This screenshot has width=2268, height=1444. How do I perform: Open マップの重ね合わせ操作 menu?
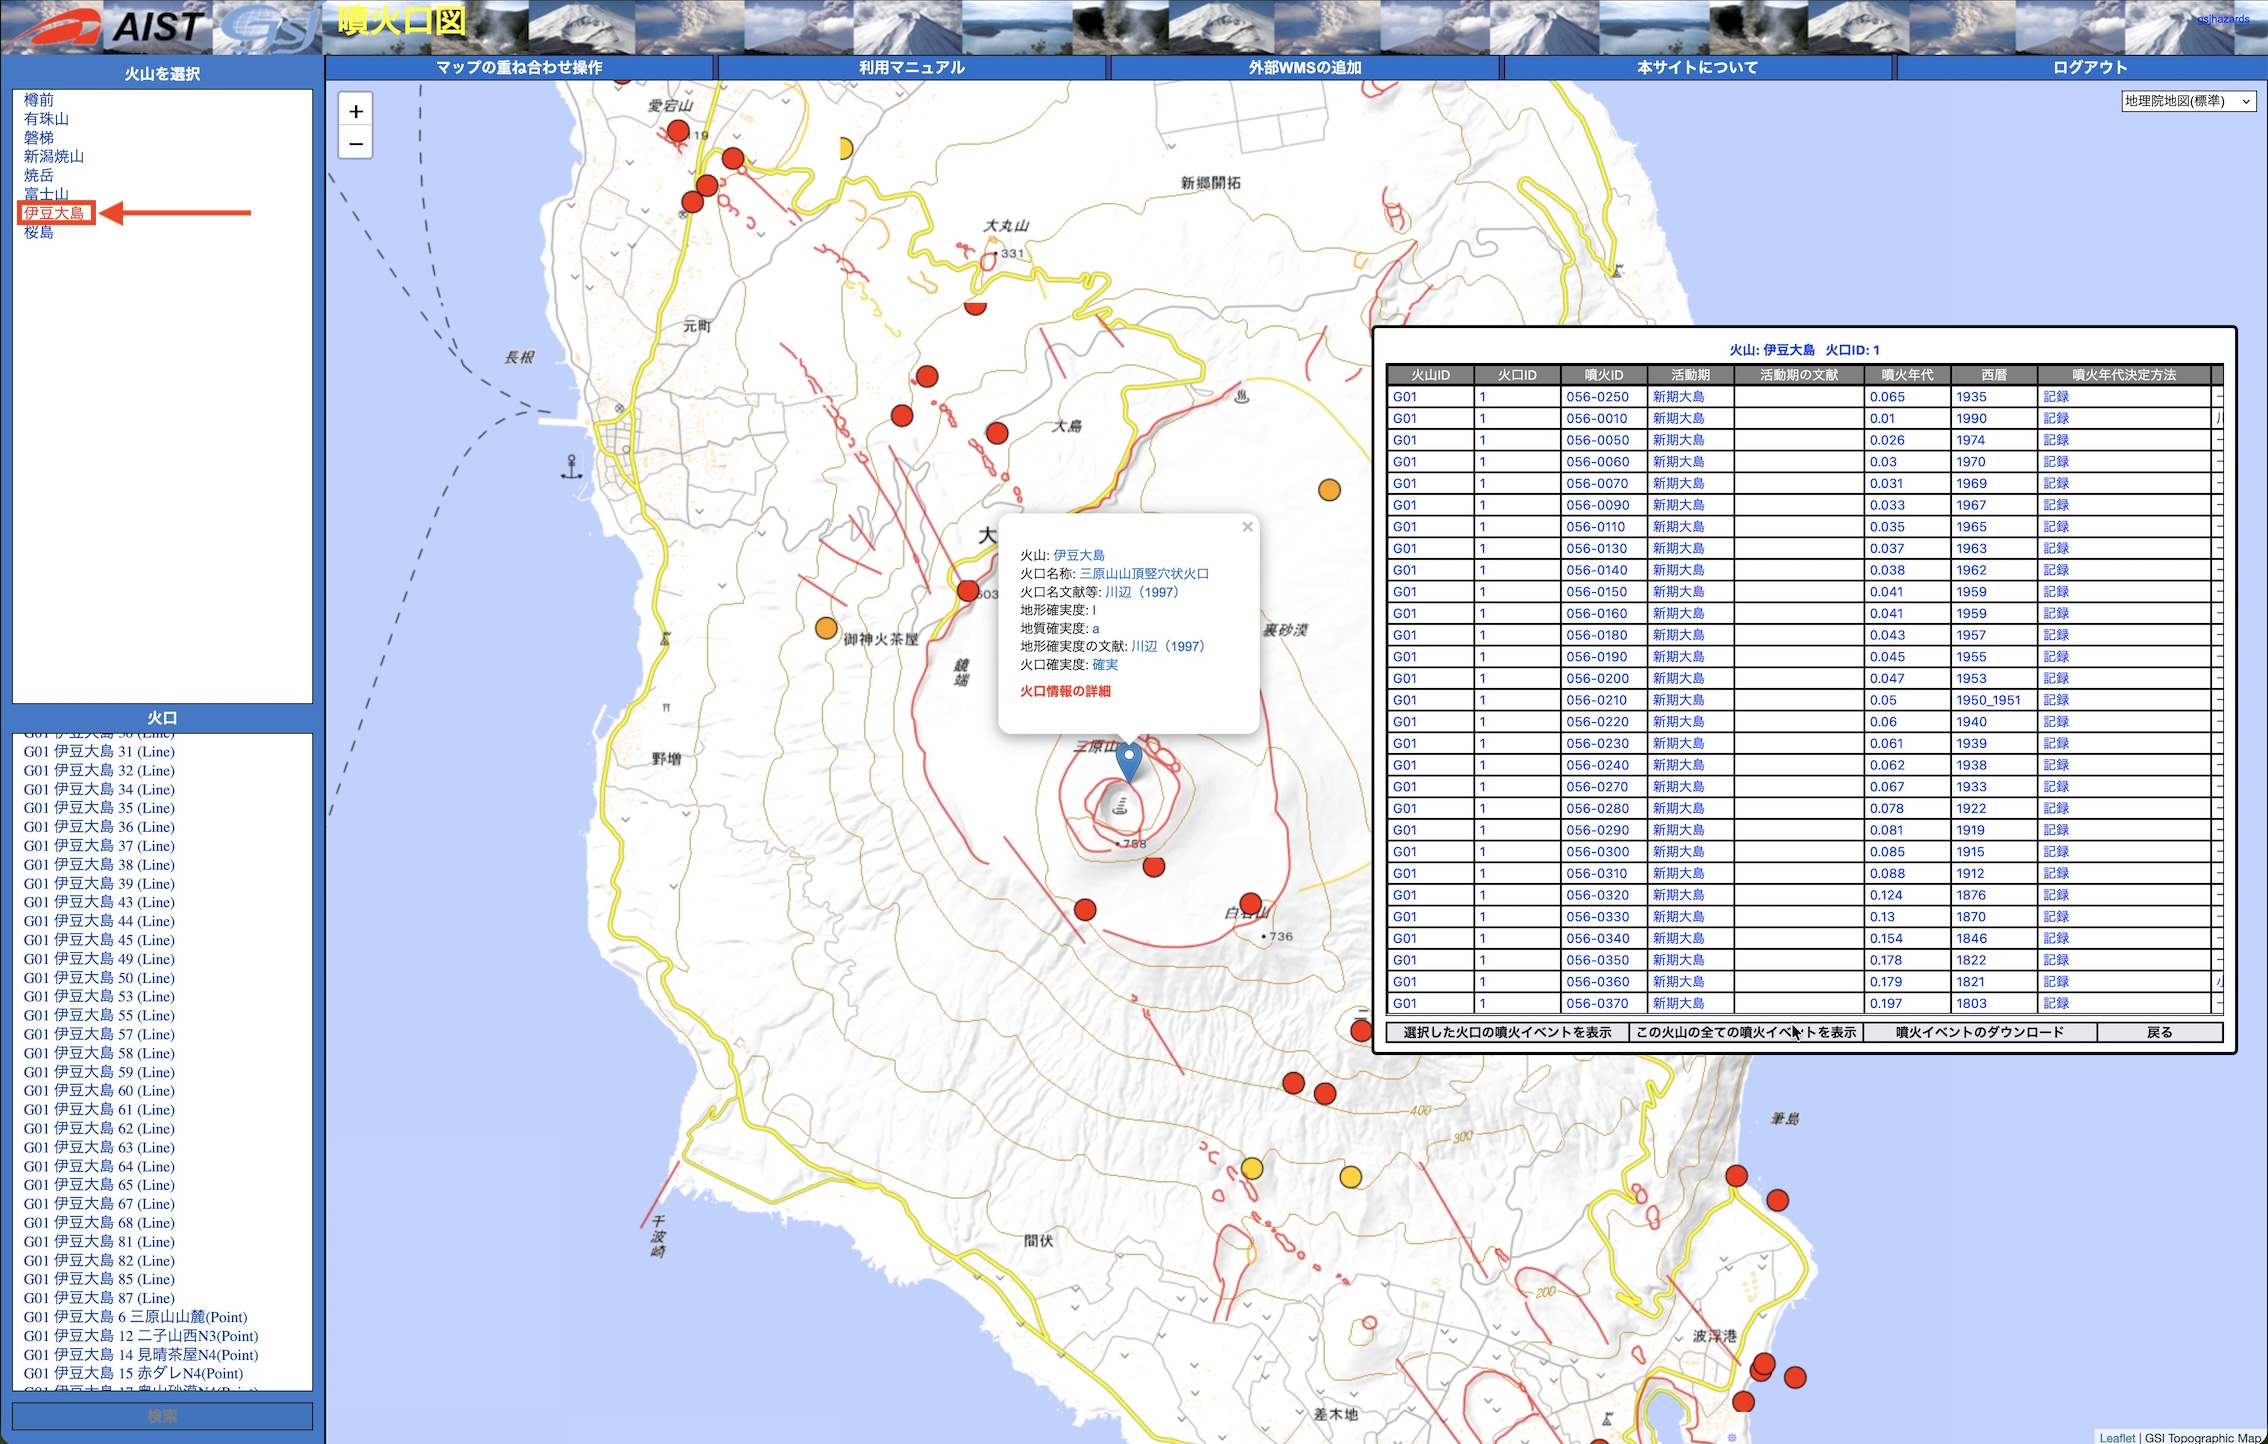coord(519,67)
